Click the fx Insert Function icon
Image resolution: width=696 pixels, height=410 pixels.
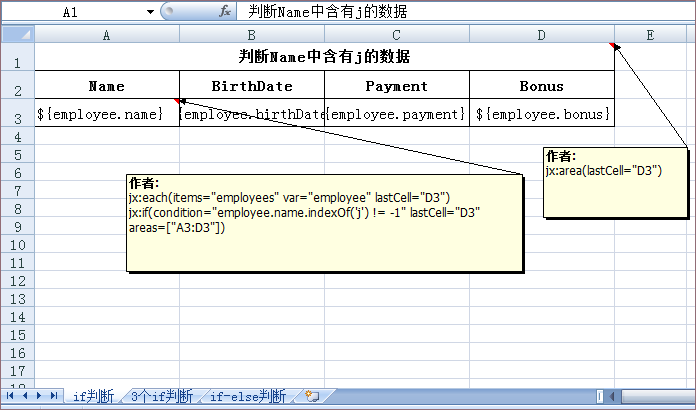[226, 12]
